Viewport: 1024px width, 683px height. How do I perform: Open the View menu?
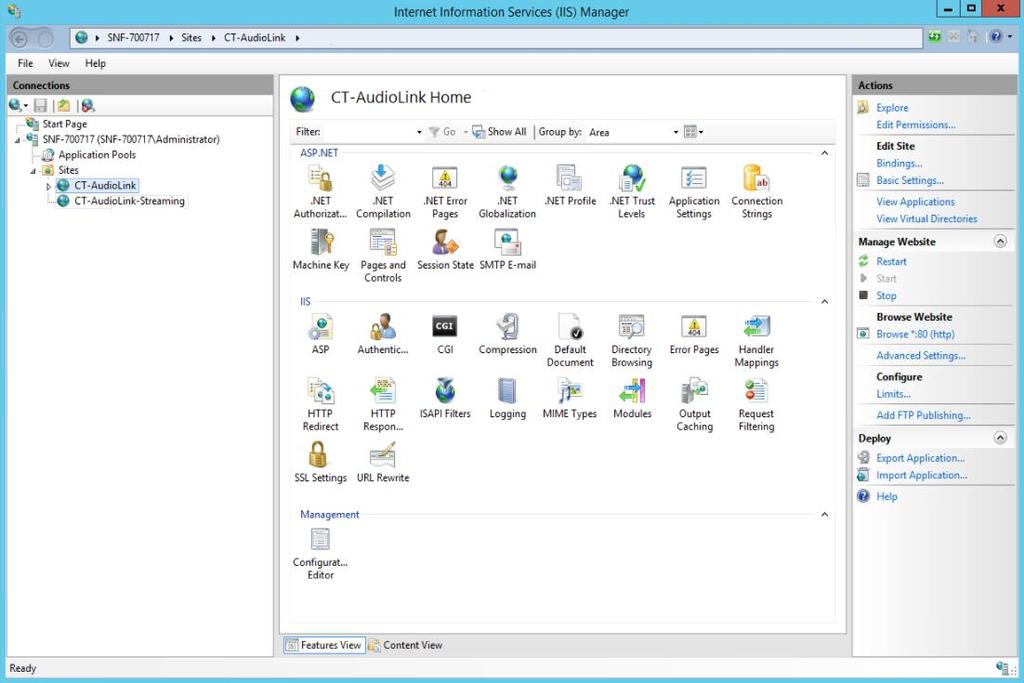click(59, 63)
